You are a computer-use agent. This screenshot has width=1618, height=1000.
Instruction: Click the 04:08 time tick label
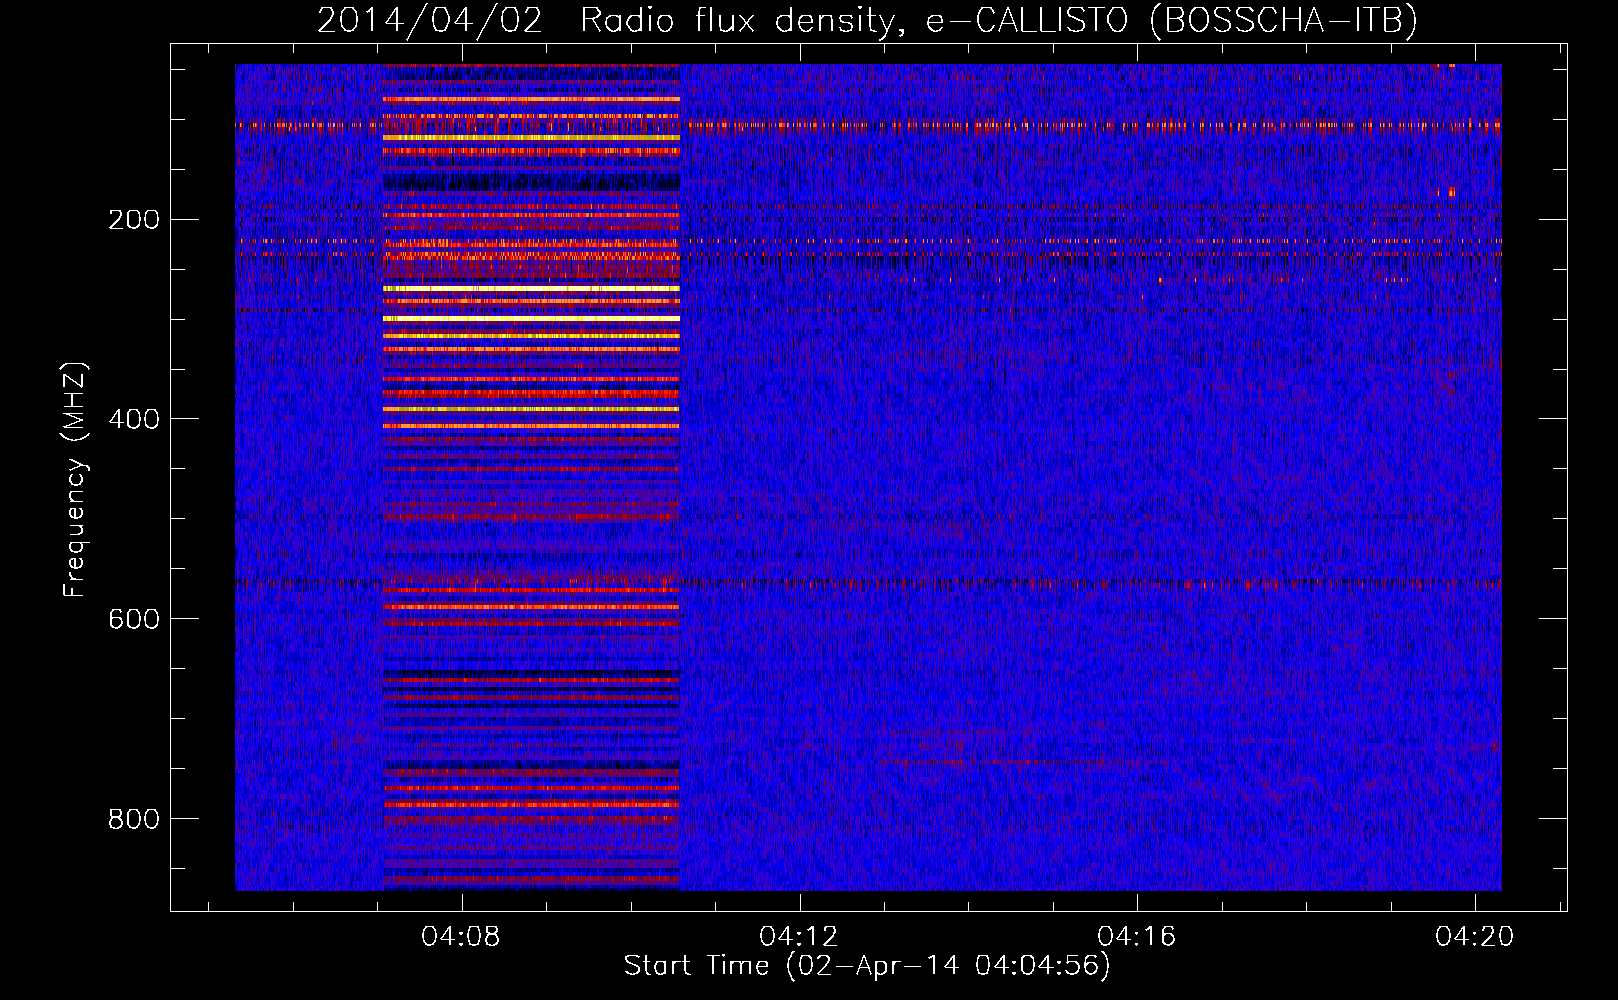[x=461, y=937]
